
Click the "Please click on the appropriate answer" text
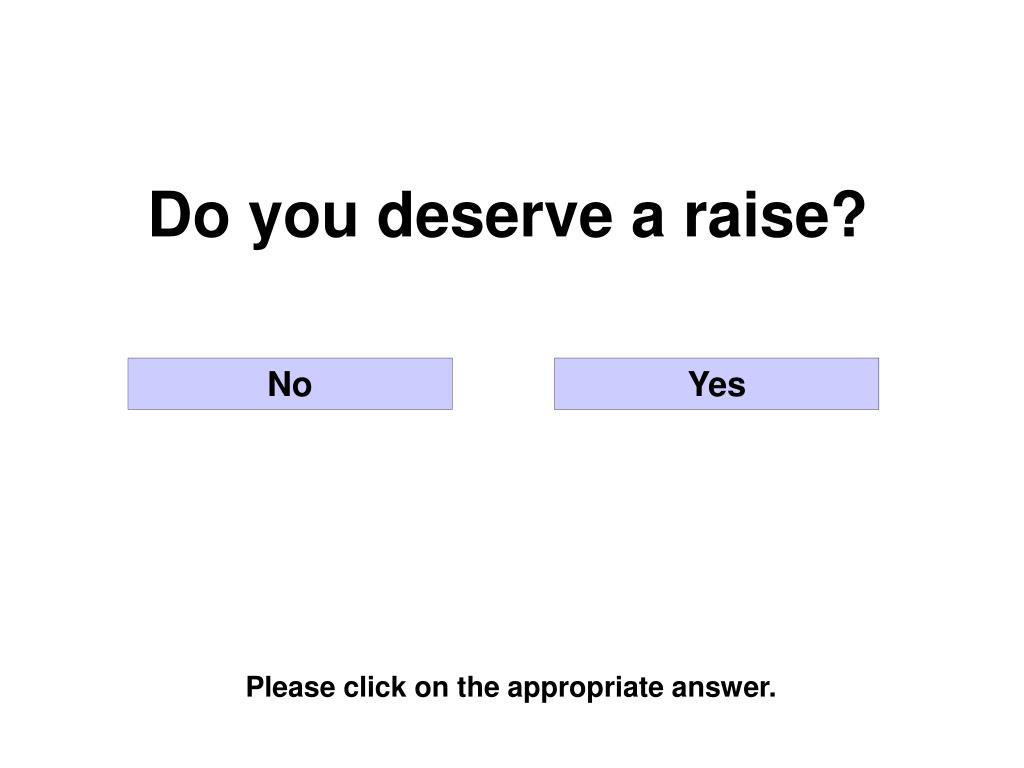coord(511,688)
